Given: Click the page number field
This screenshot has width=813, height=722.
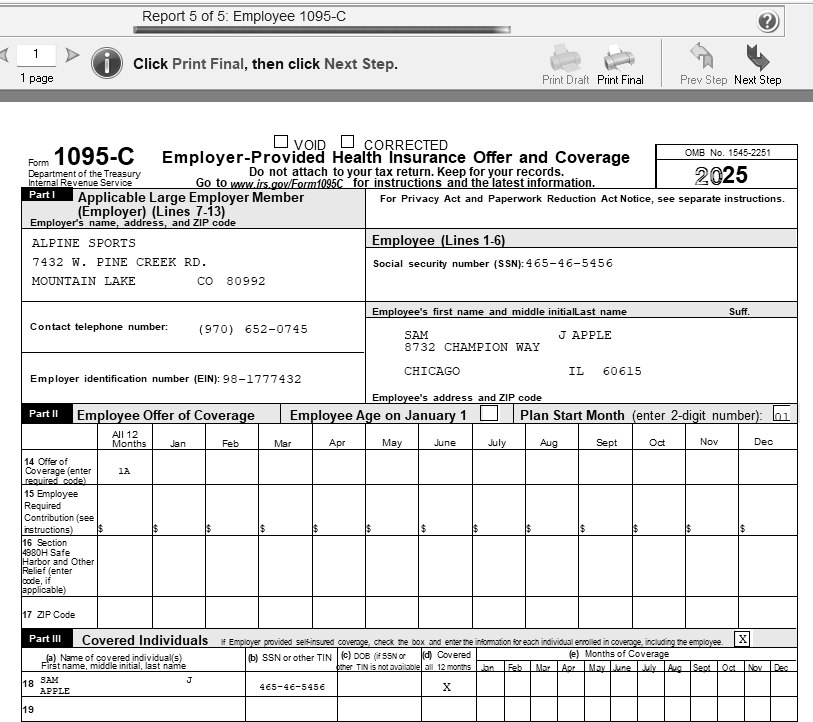Looking at the screenshot, I should [37, 55].
